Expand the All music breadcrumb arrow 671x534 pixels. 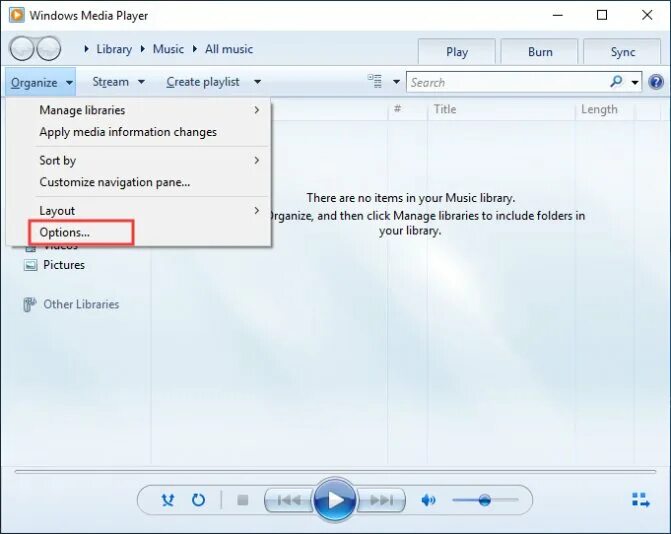(195, 49)
